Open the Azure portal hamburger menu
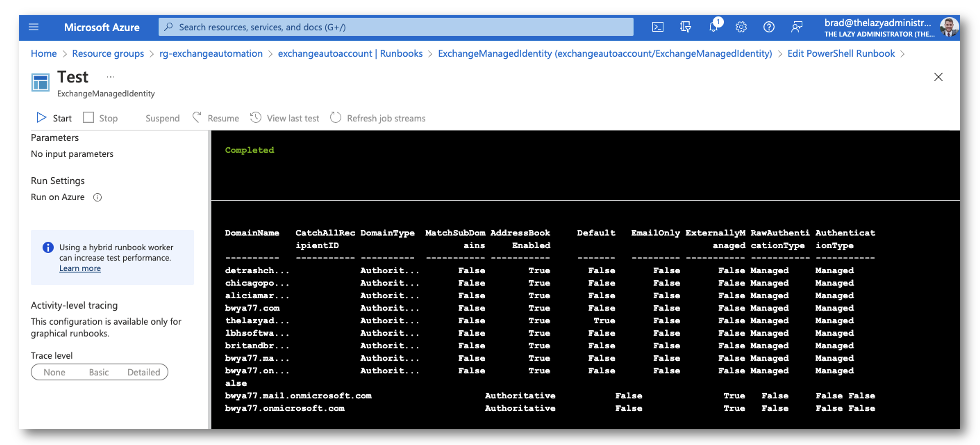This screenshot has height=445, width=980. (x=34, y=27)
